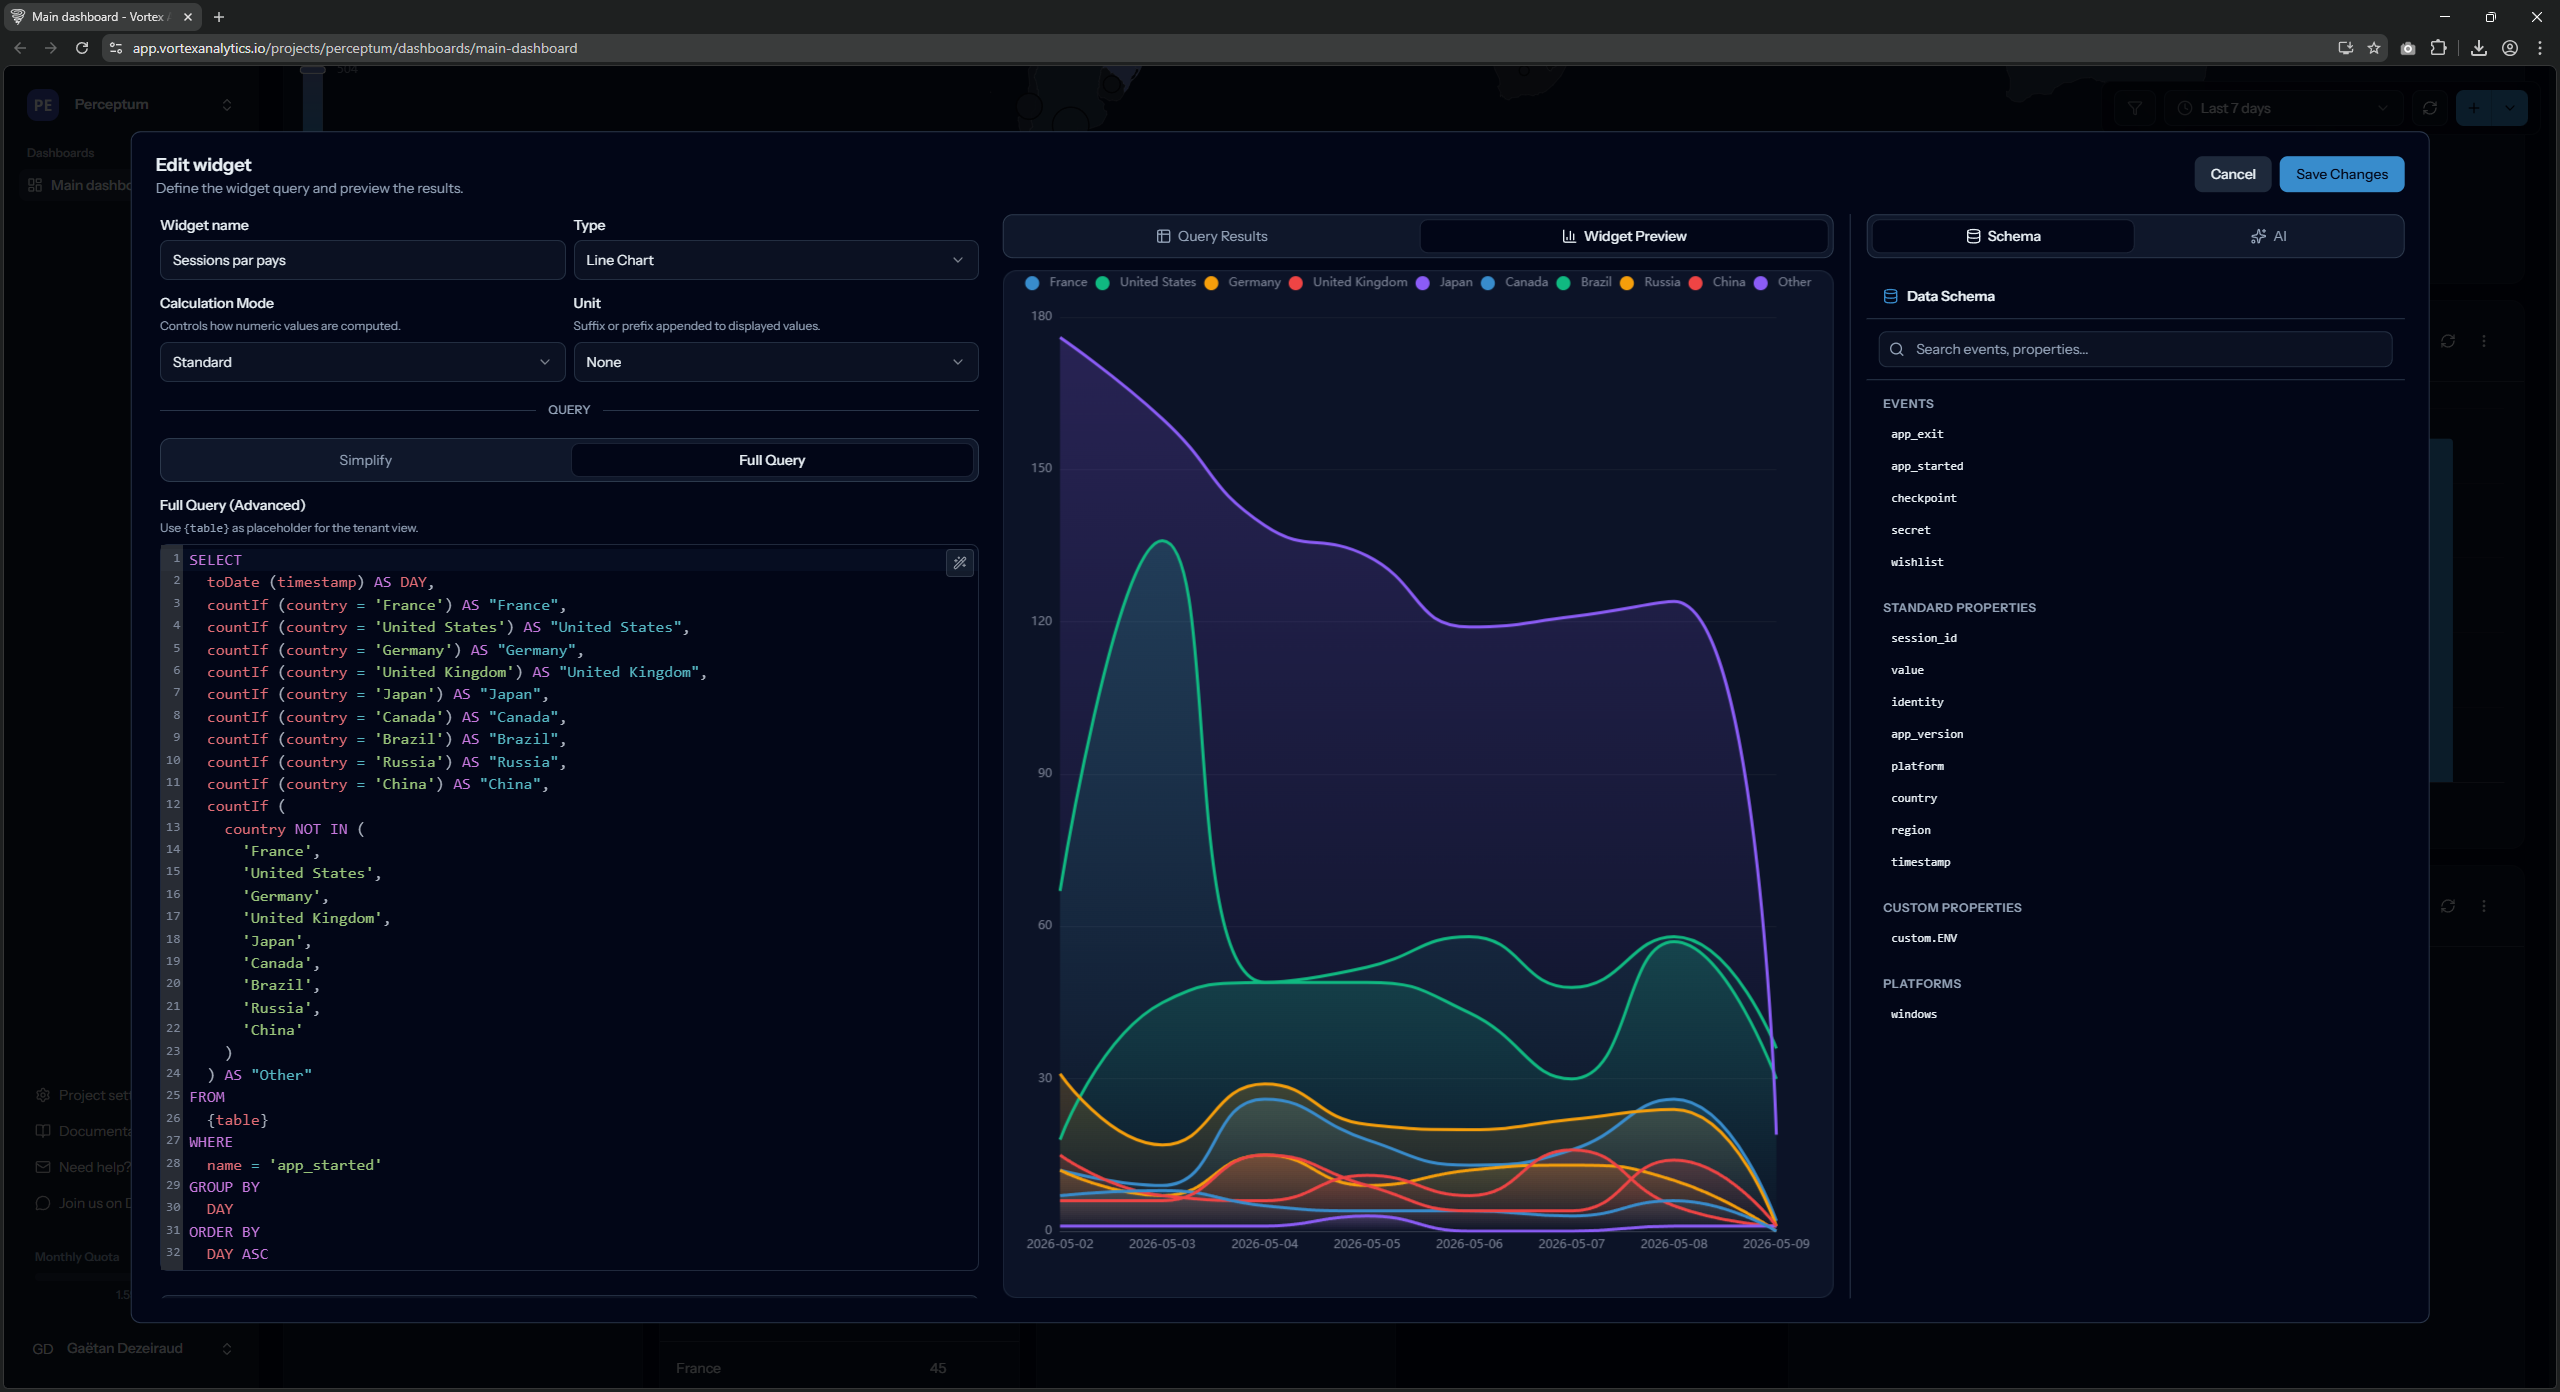Toggle China series in legend

[x=1717, y=282]
